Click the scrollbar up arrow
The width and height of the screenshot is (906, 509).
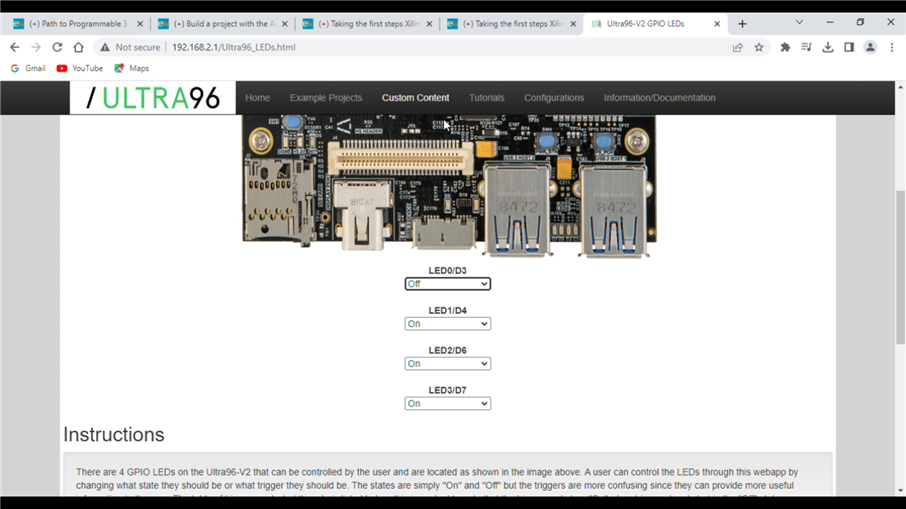coord(900,87)
